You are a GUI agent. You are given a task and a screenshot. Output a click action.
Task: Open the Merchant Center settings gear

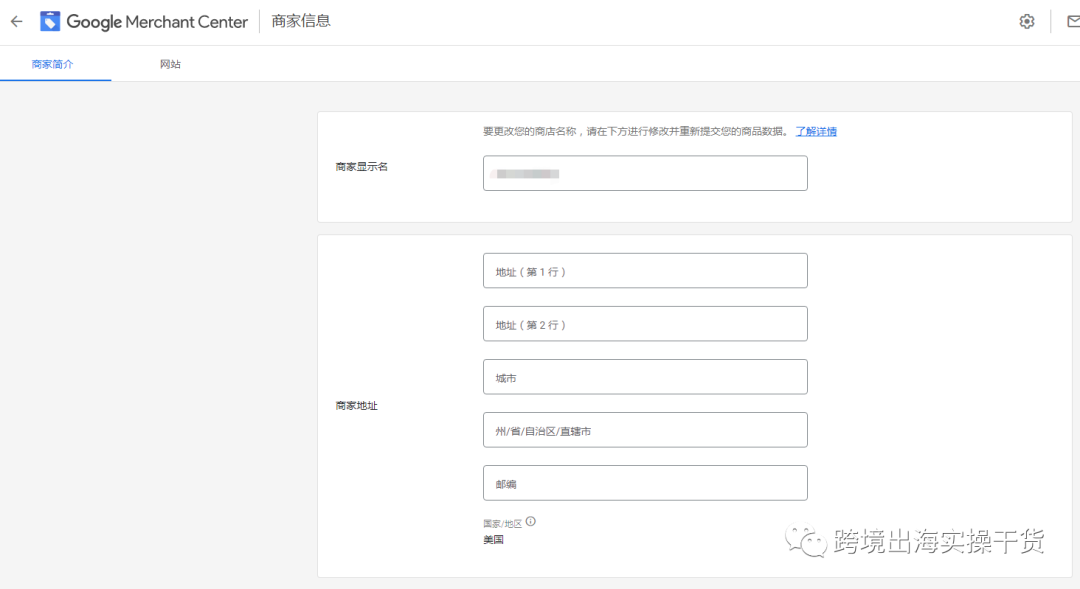point(1026,20)
